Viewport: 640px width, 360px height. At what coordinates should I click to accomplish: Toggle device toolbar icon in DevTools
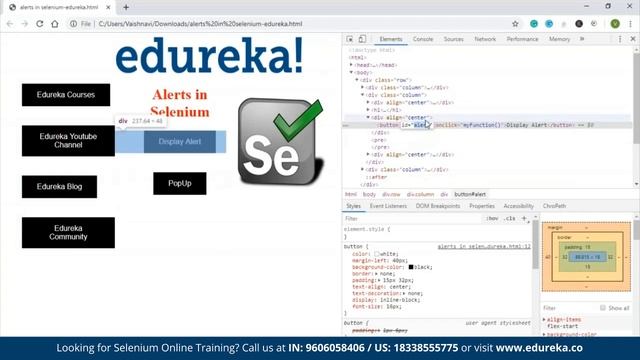(x=362, y=39)
